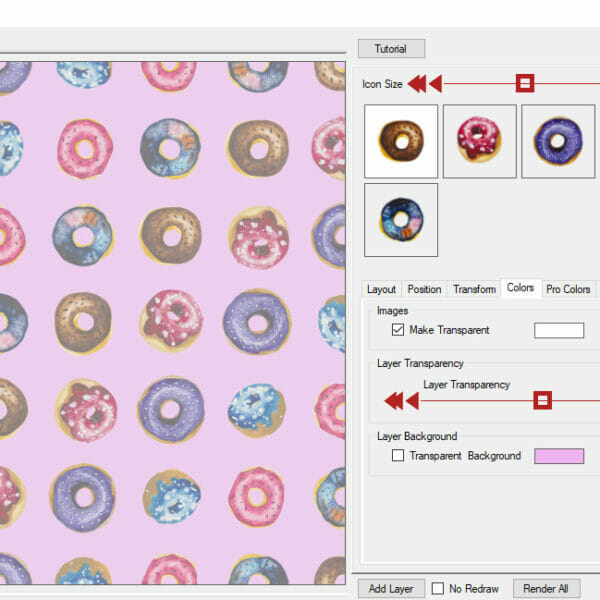
Task: Toggle the No Redraw checkbox
Action: coord(437,589)
